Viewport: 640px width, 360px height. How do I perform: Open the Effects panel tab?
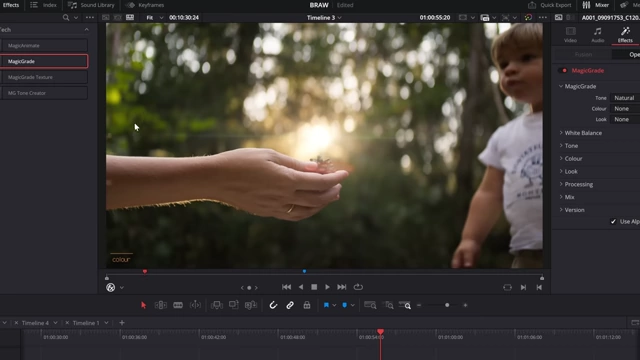click(11, 5)
